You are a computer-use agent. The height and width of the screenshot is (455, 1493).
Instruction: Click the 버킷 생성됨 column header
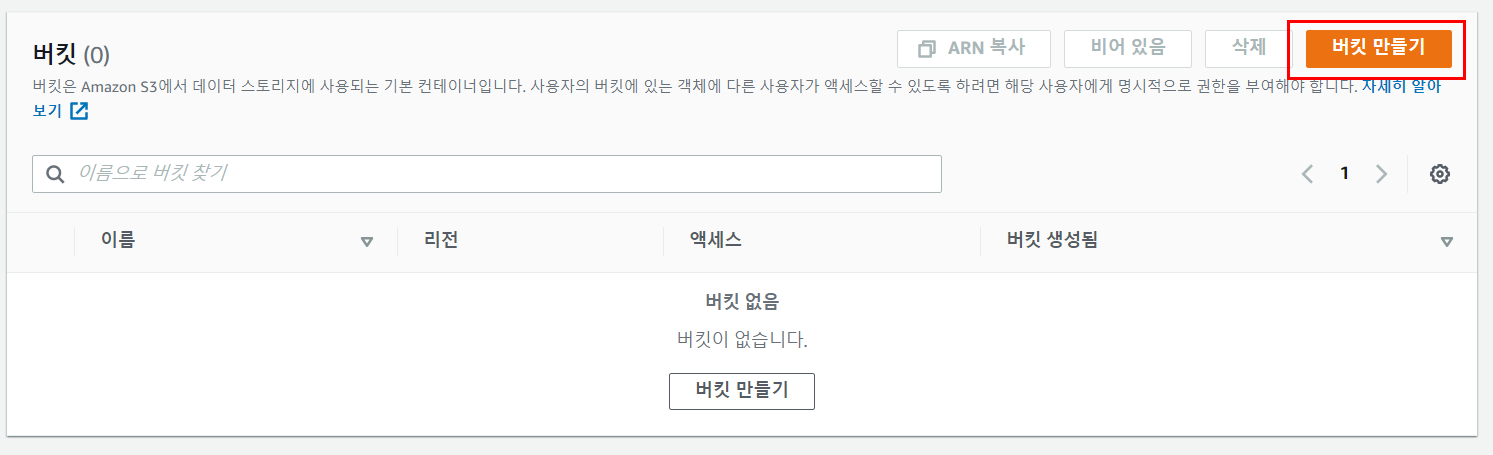pyautogui.click(x=1052, y=240)
